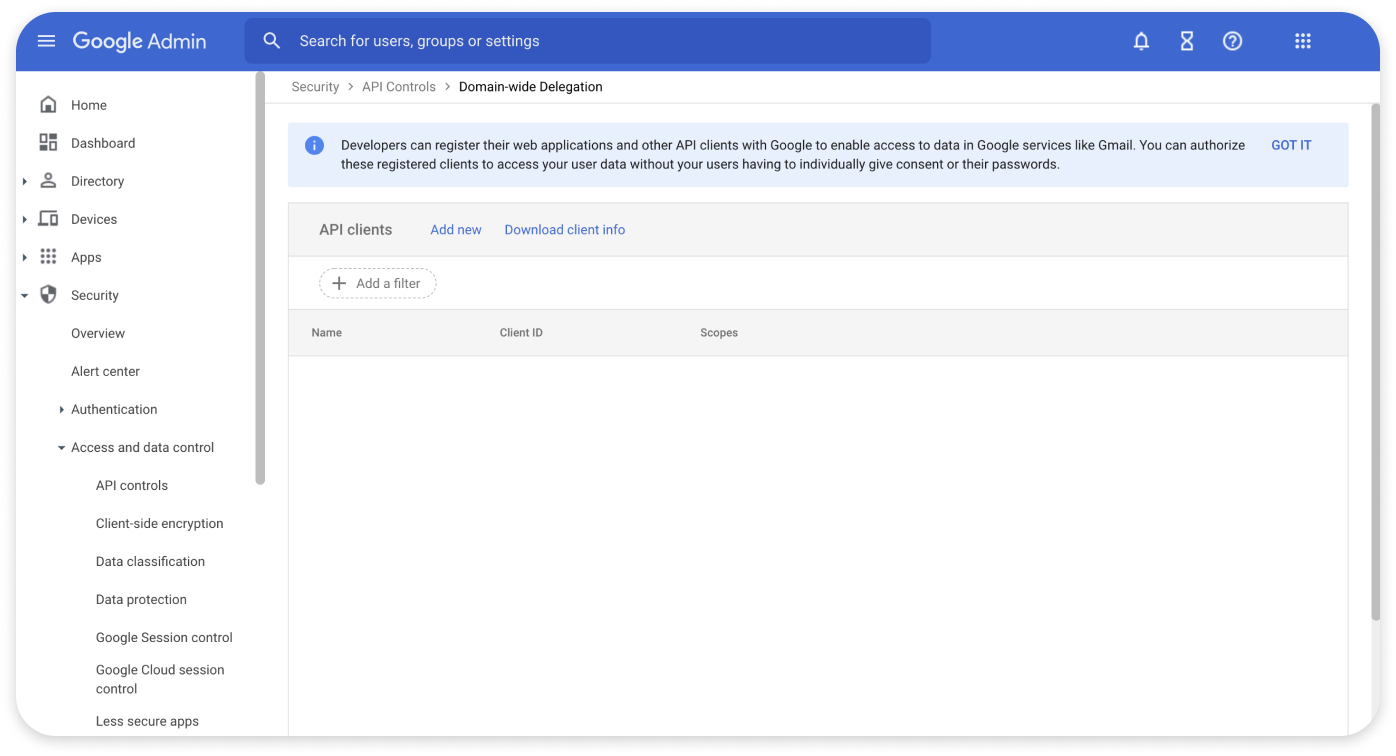This screenshot has height=756, width=1396.
Task: Click the main page scrollbar
Action: pos(1375,360)
